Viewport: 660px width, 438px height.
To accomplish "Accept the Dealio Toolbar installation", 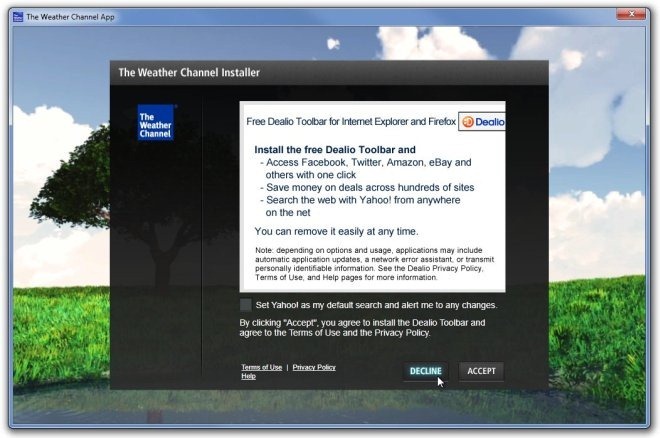I will 481,371.
